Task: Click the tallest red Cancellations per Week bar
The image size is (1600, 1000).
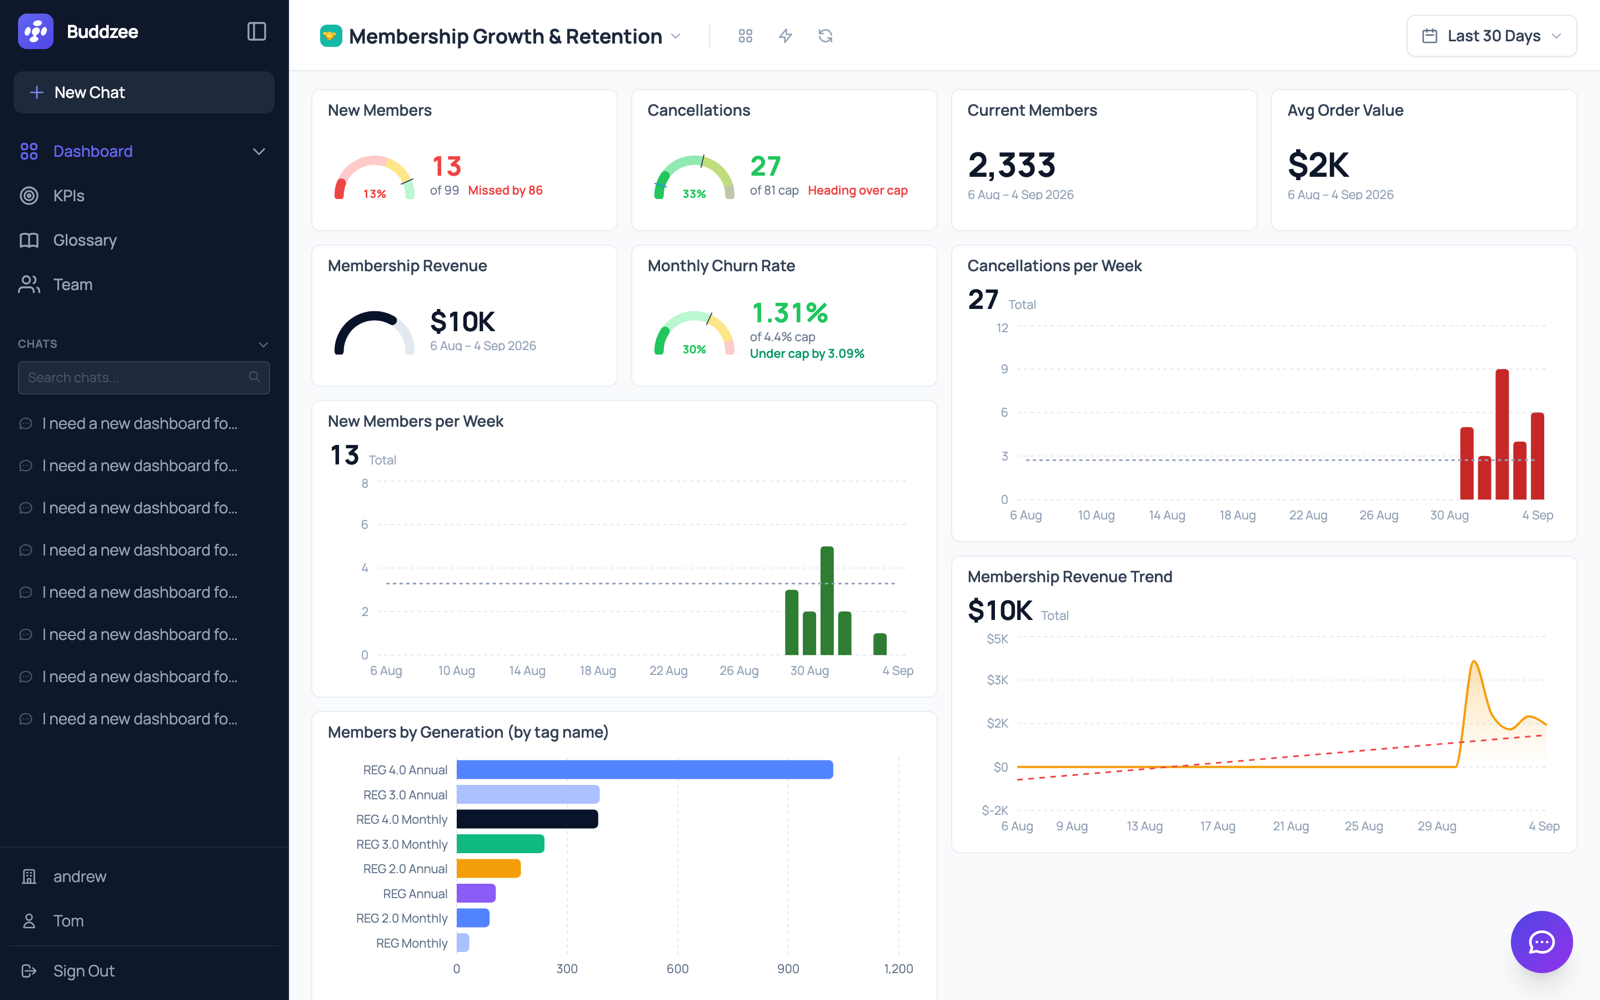Action: point(1502,434)
